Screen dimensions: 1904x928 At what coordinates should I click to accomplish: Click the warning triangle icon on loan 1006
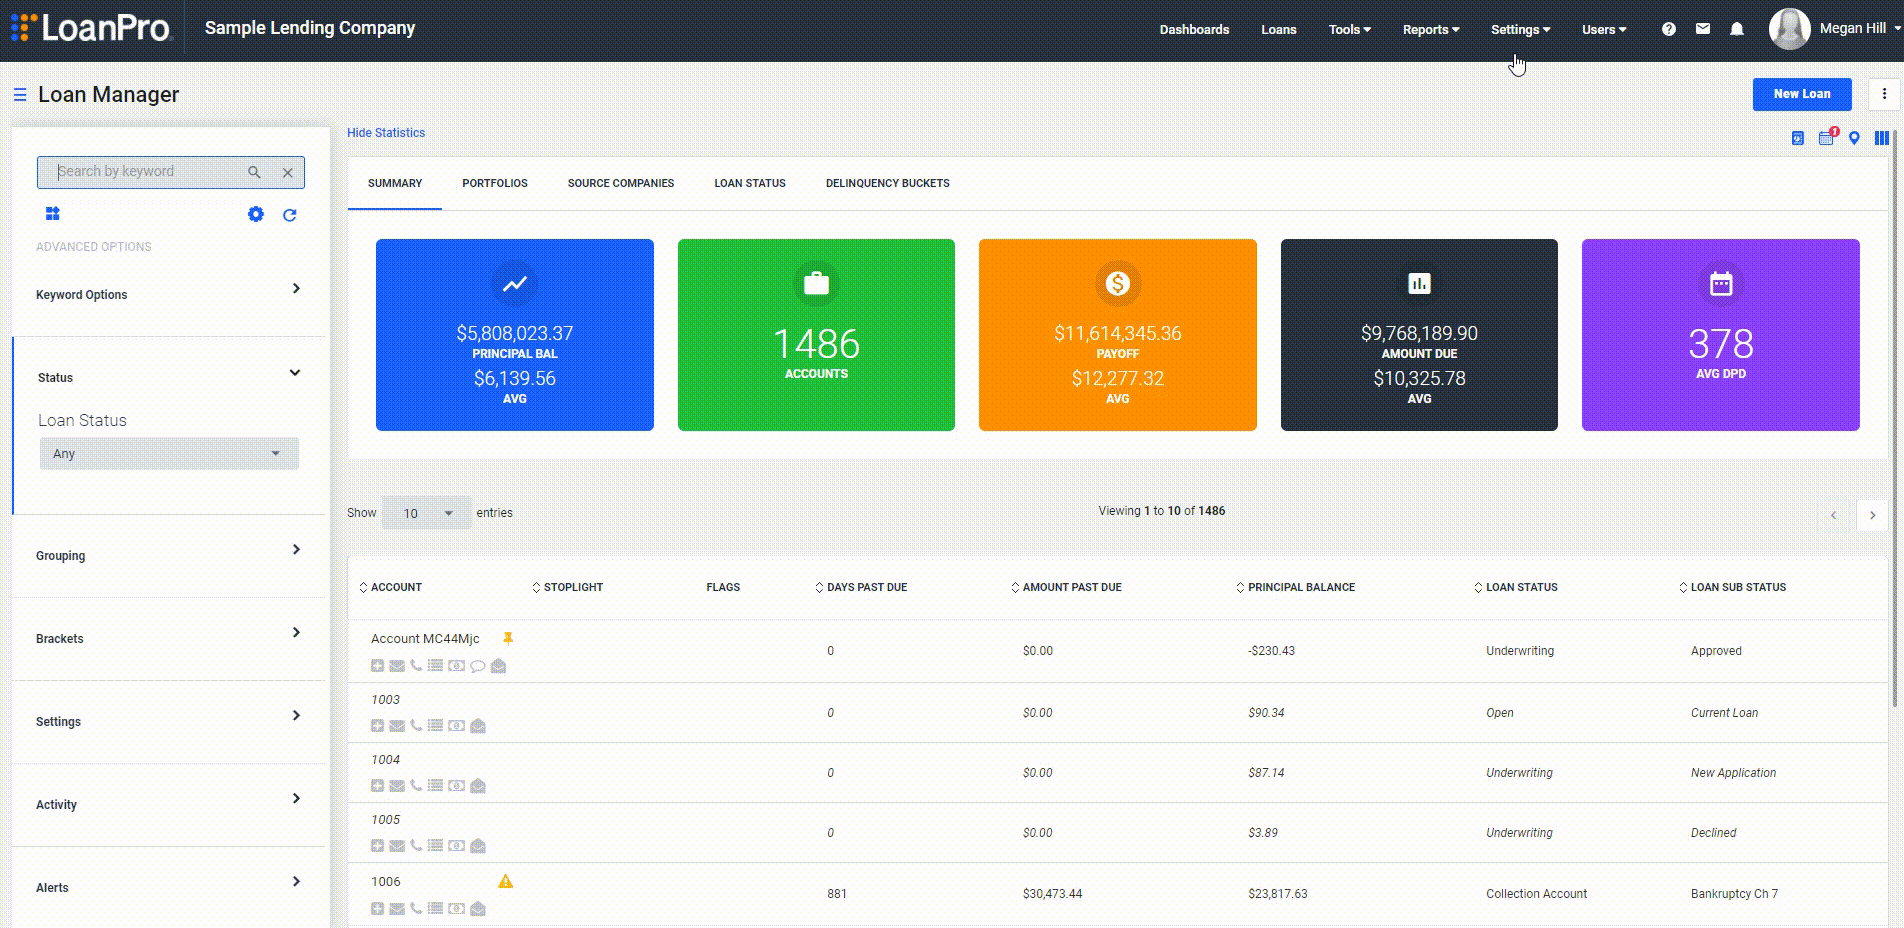coord(506,881)
